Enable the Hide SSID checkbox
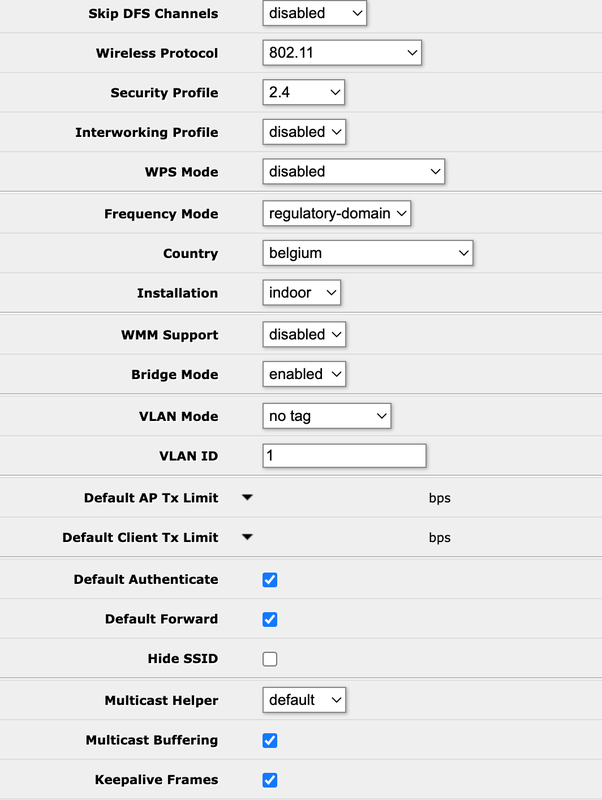Screen dimensions: 602x800 269,659
